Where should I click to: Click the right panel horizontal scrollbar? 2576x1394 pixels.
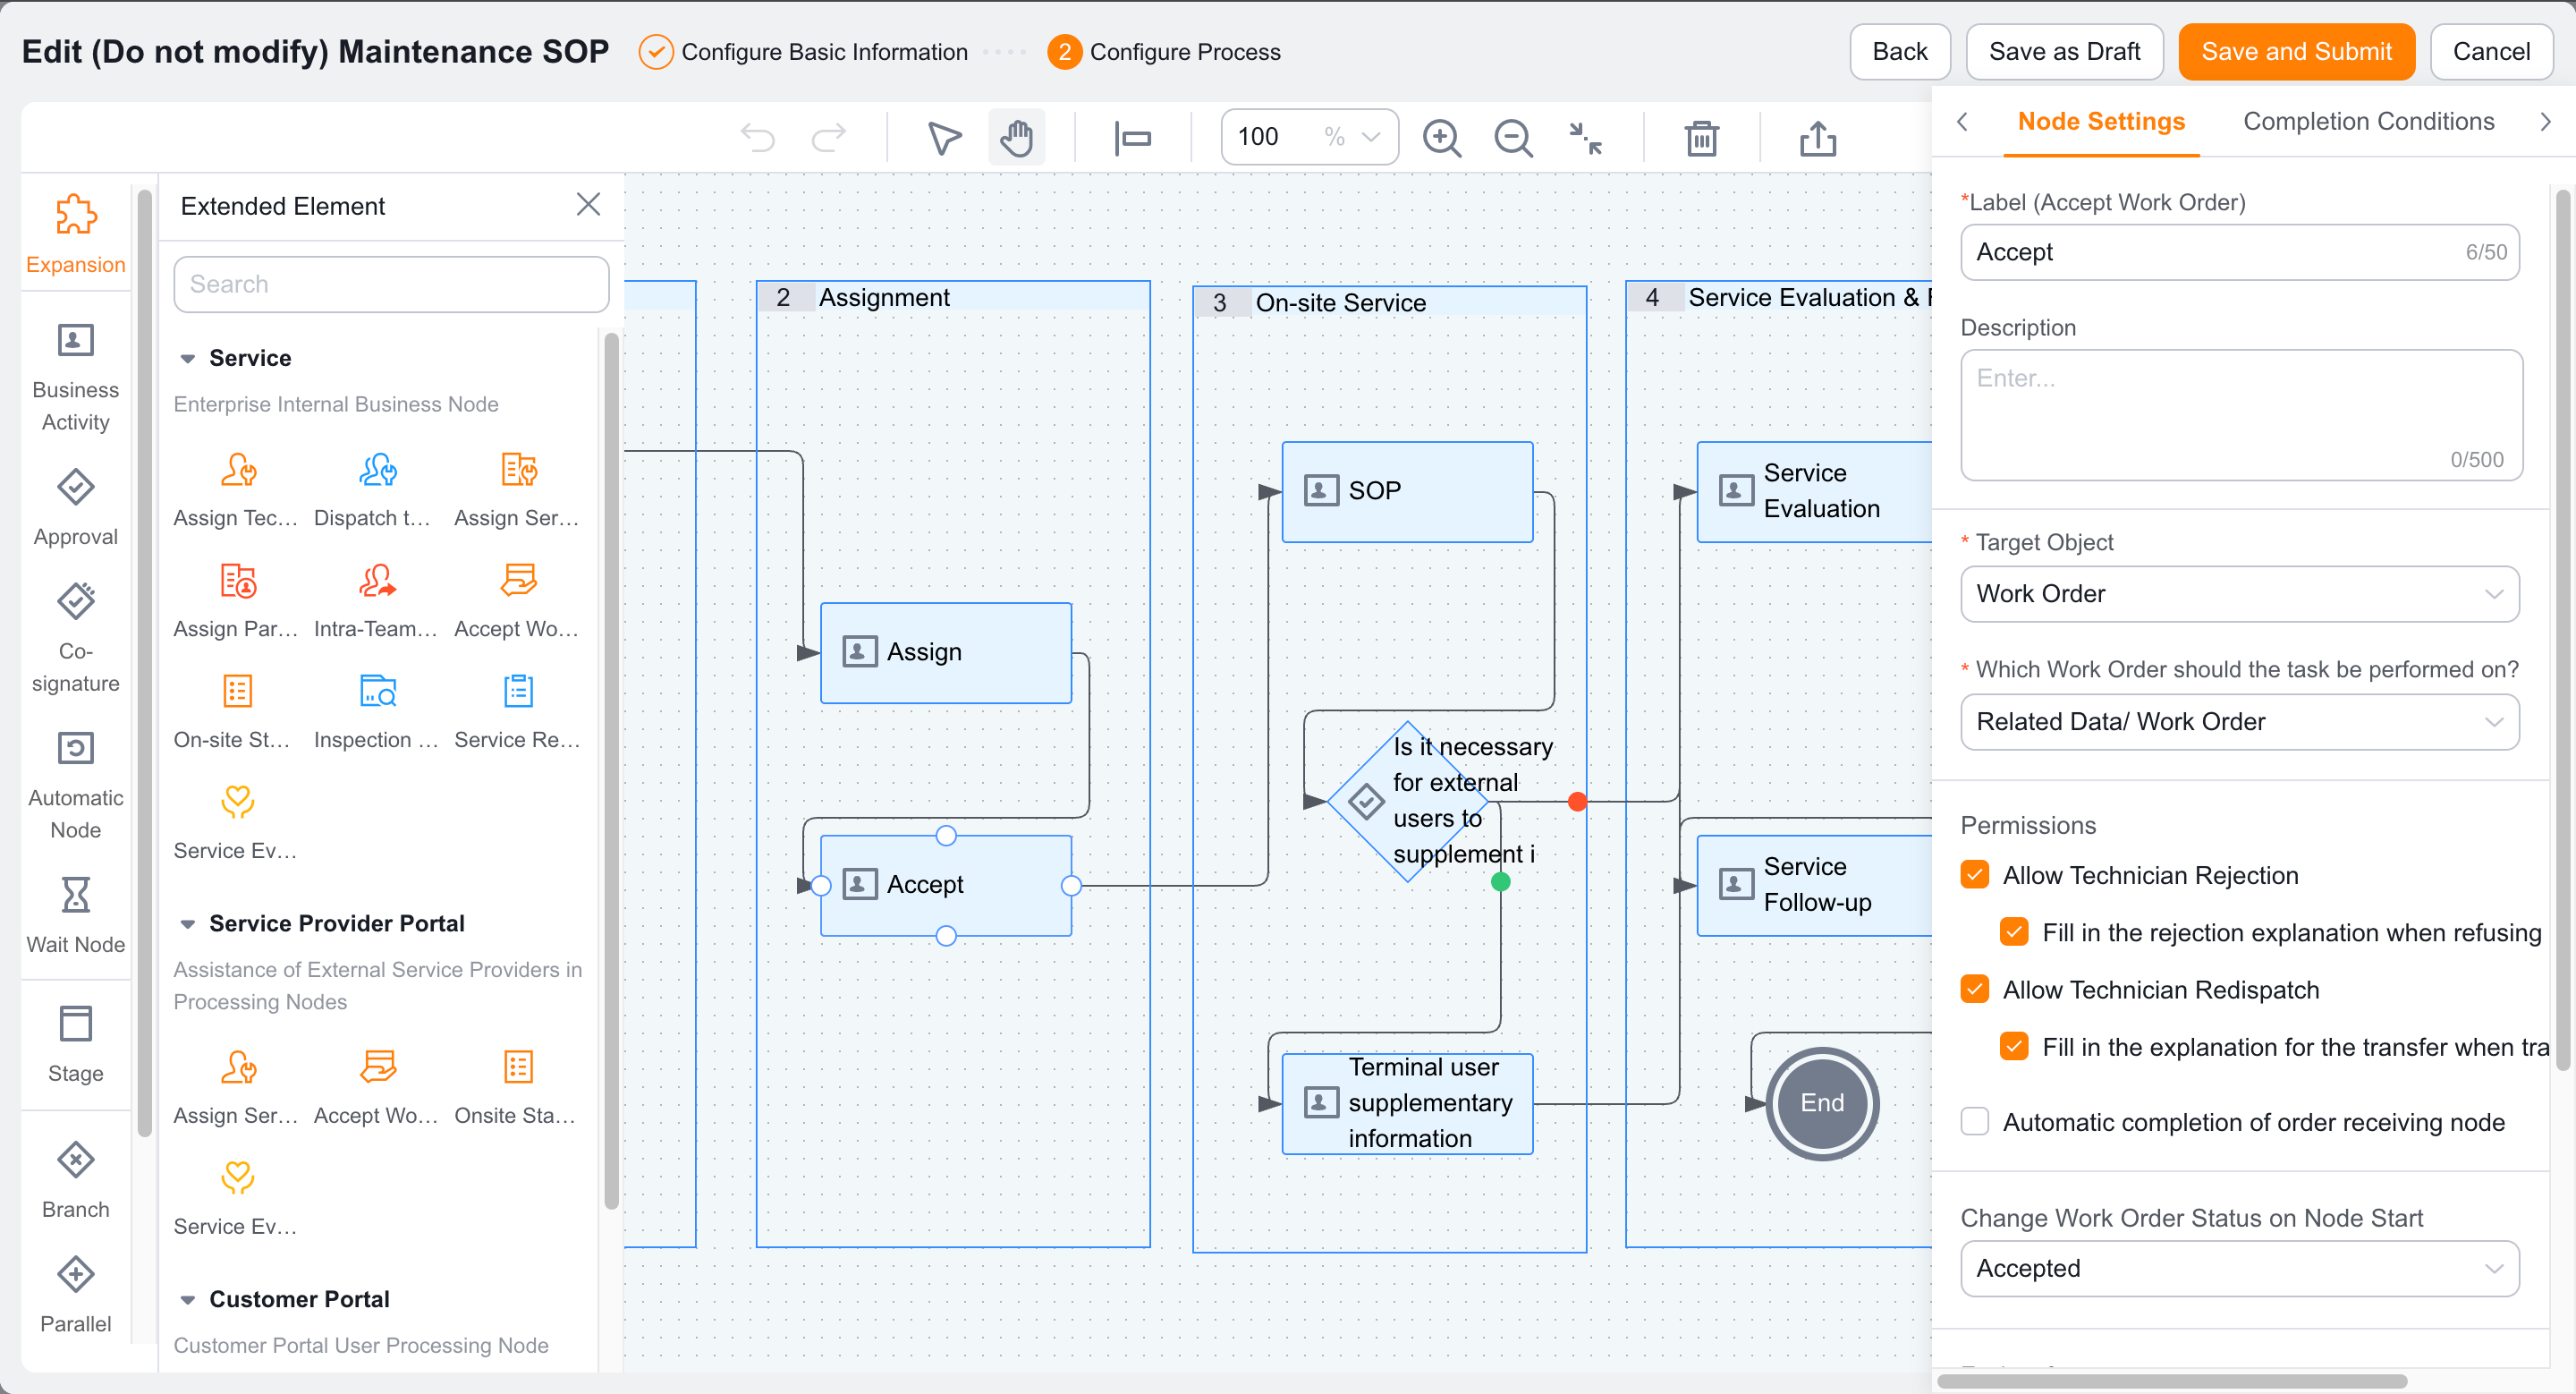click(x=2171, y=1381)
